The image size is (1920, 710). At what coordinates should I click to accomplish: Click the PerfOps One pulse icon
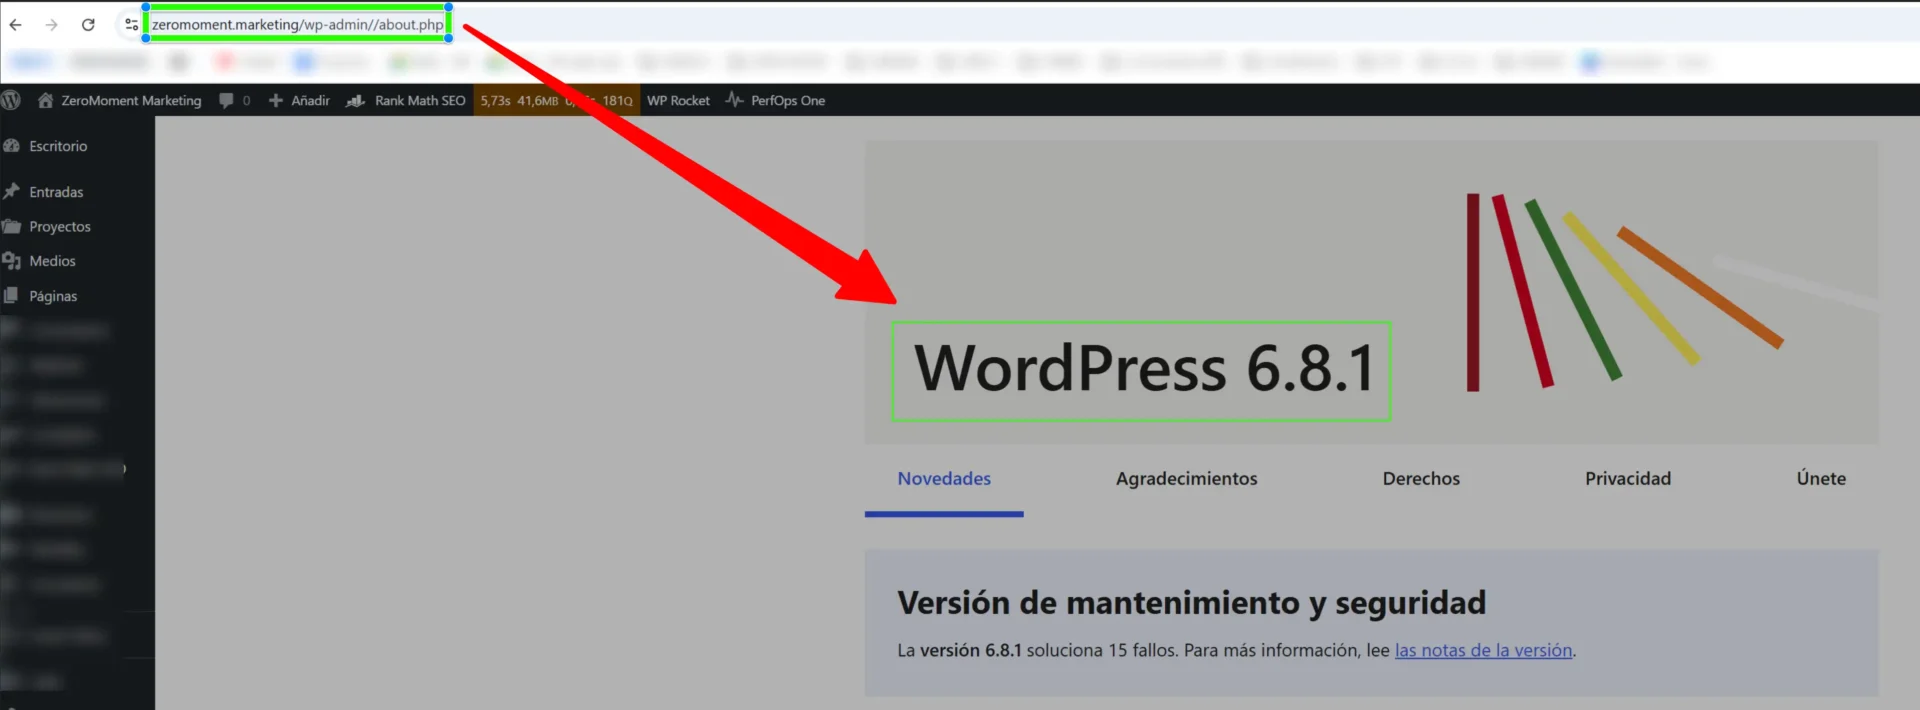click(x=735, y=100)
